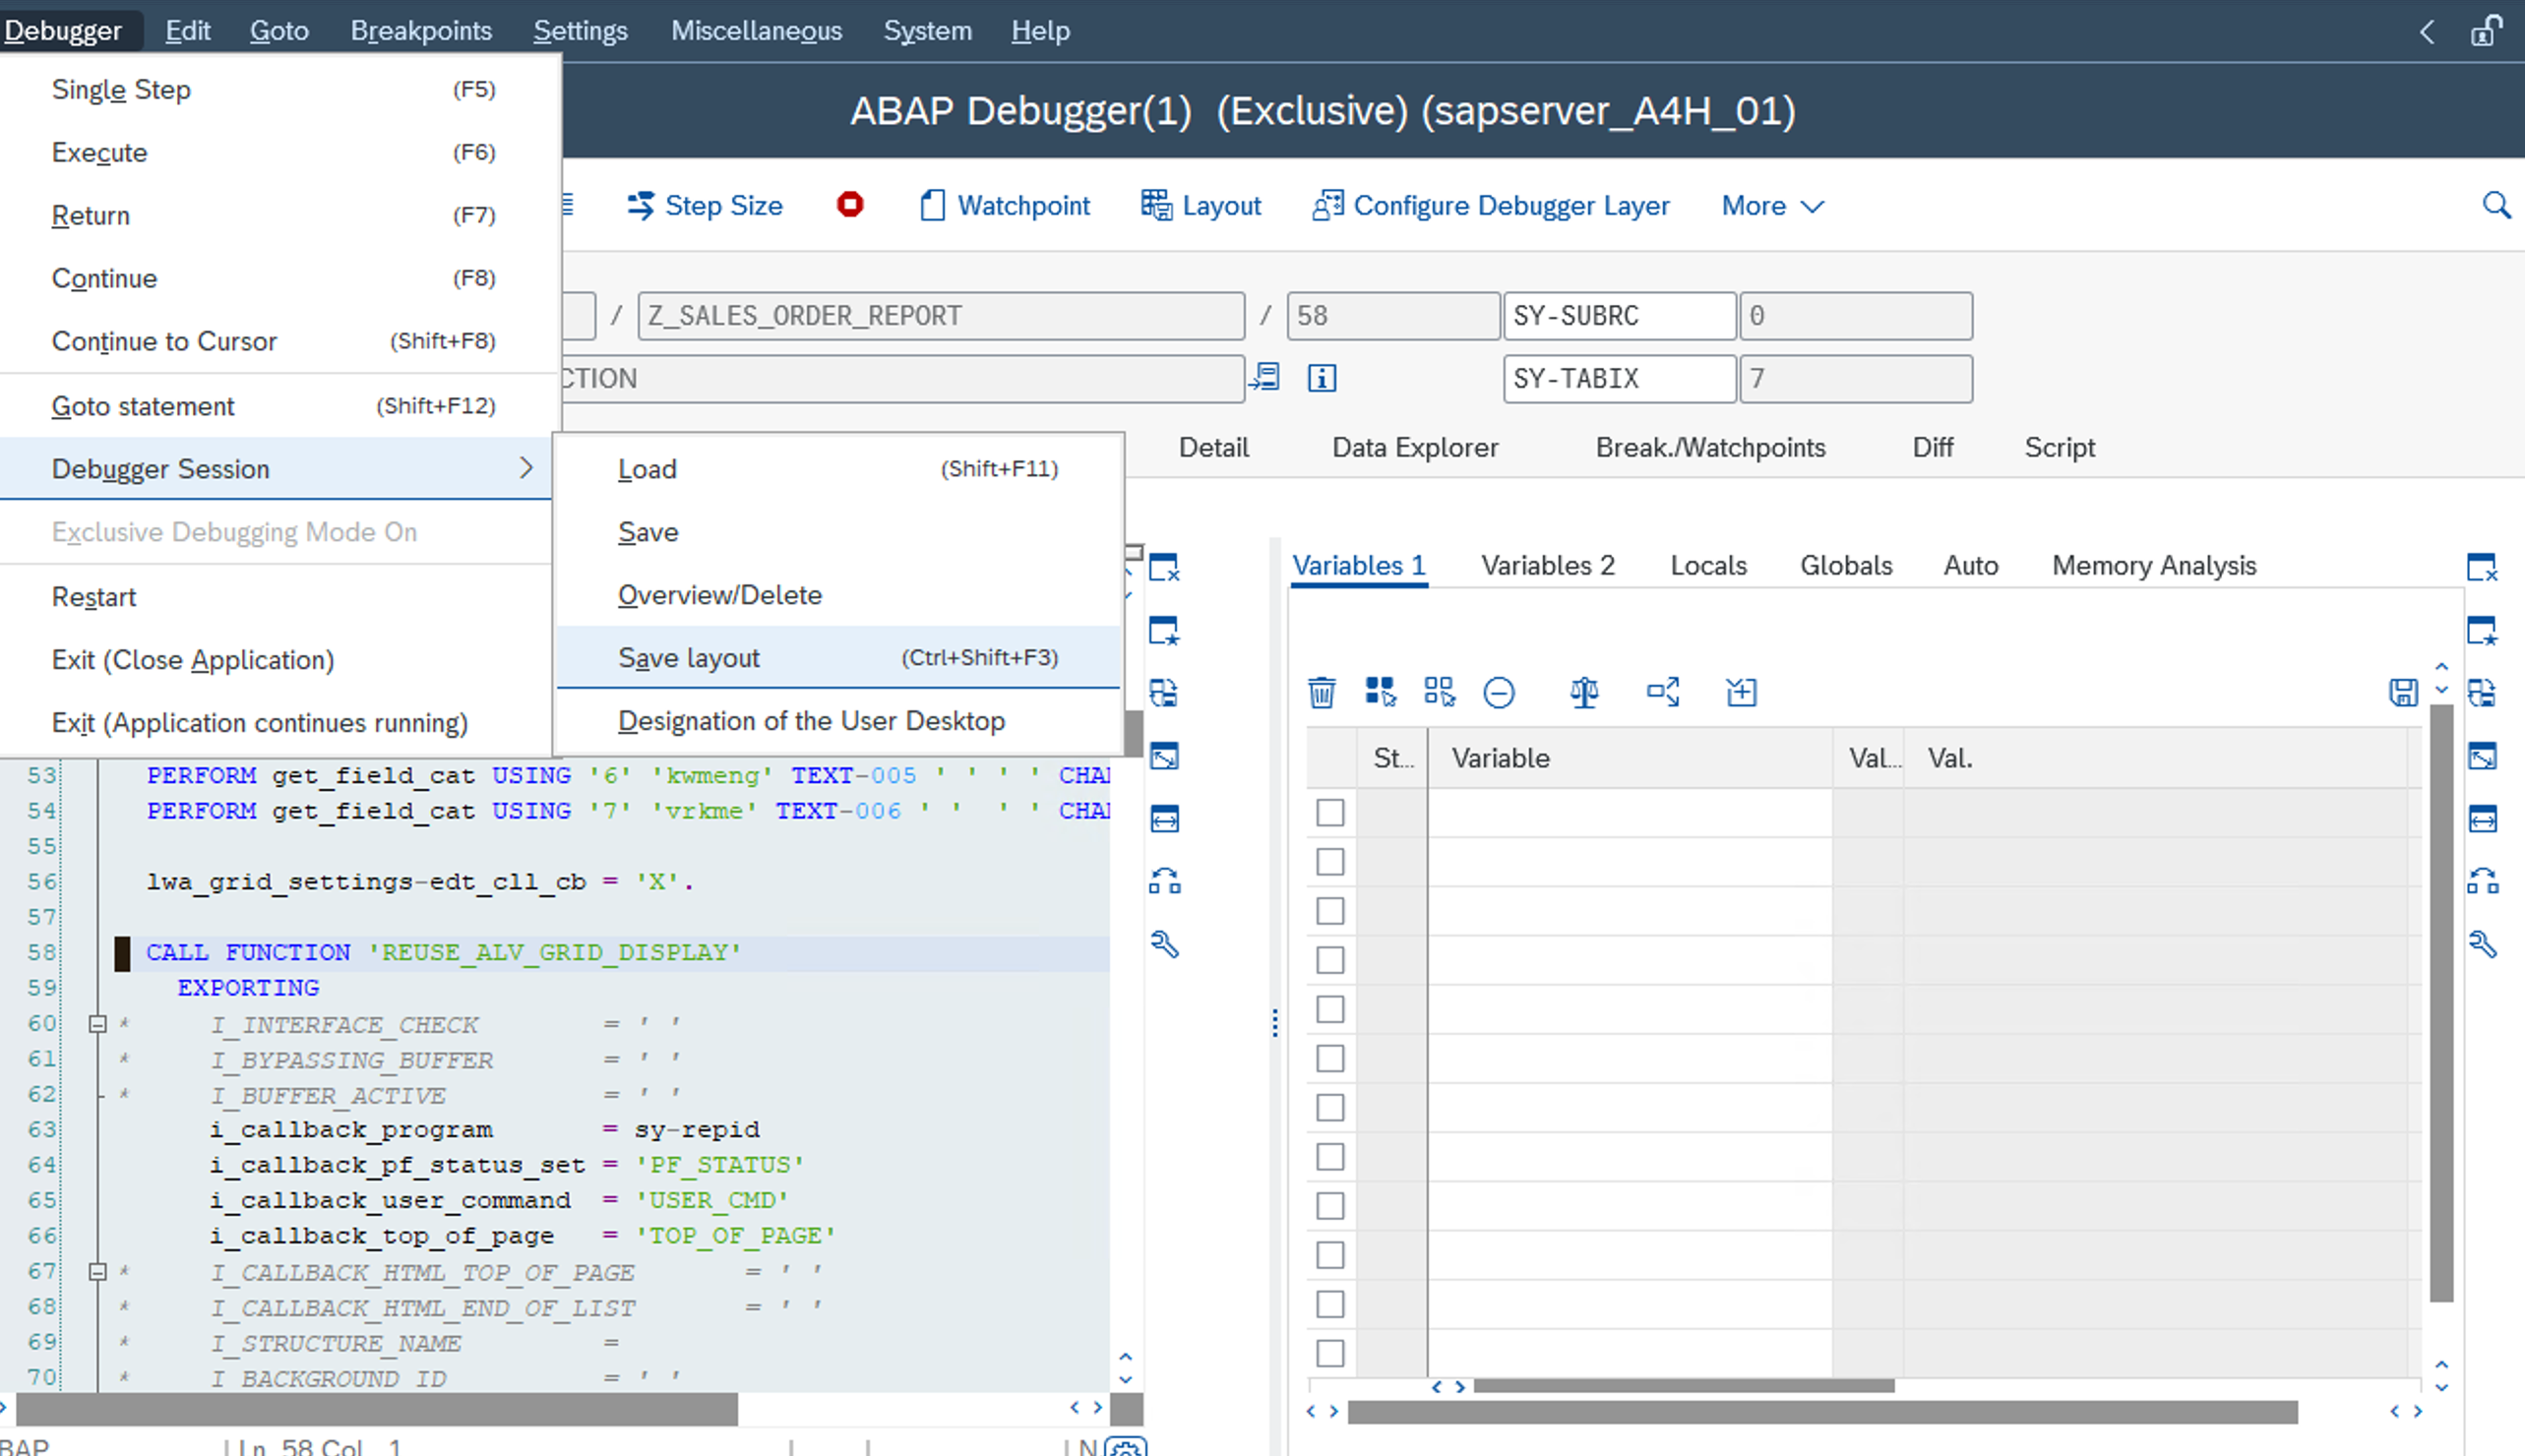Click the maximize horizontally icon in left strip
Image resolution: width=2525 pixels, height=1456 pixels.
[x=1164, y=819]
